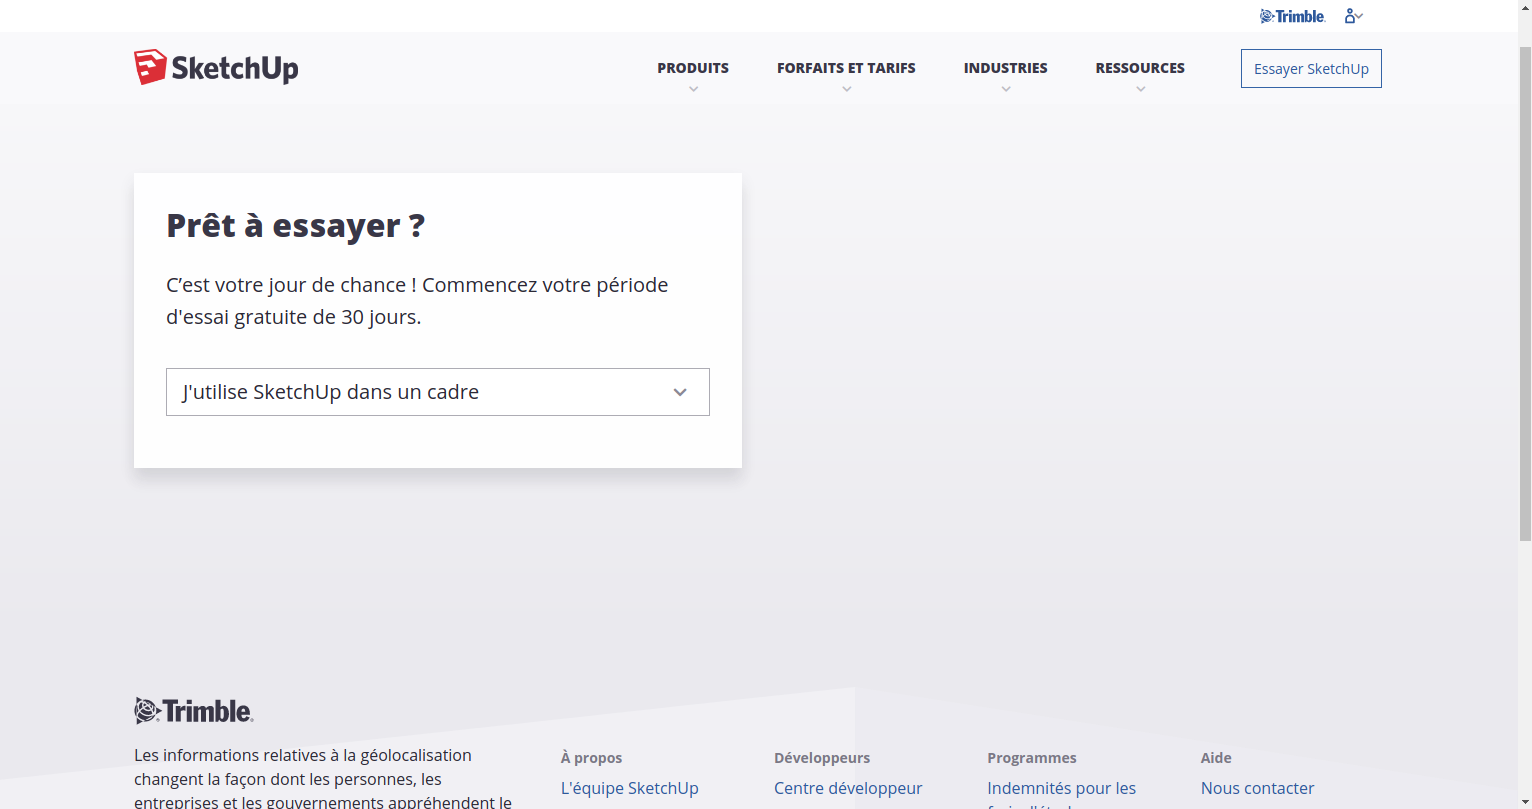Screen dimensions: 1532x809
Task: Click the "Prêt à essayer ?" heading
Action: (x=295, y=226)
